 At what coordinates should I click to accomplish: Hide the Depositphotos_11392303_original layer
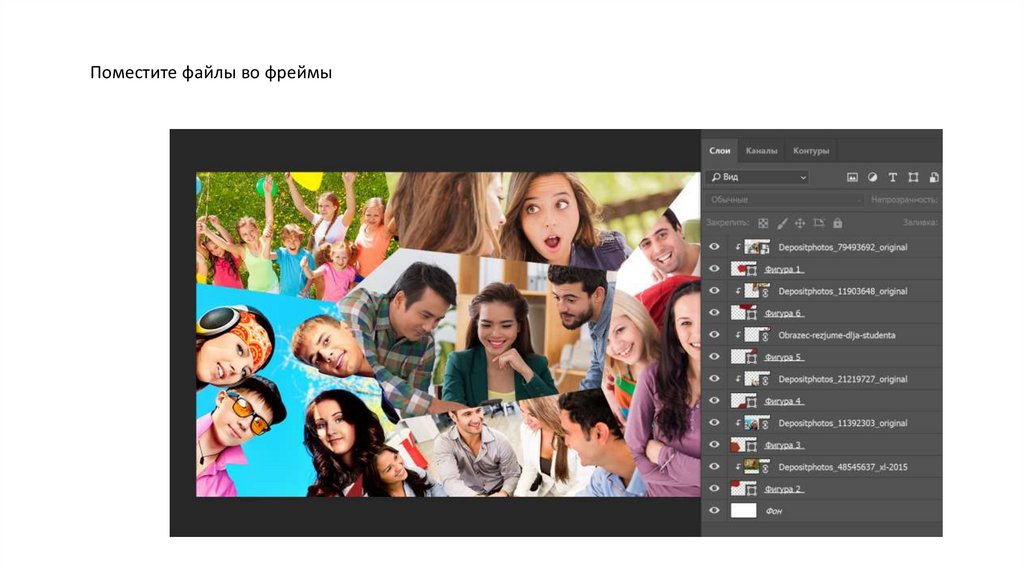[714, 423]
